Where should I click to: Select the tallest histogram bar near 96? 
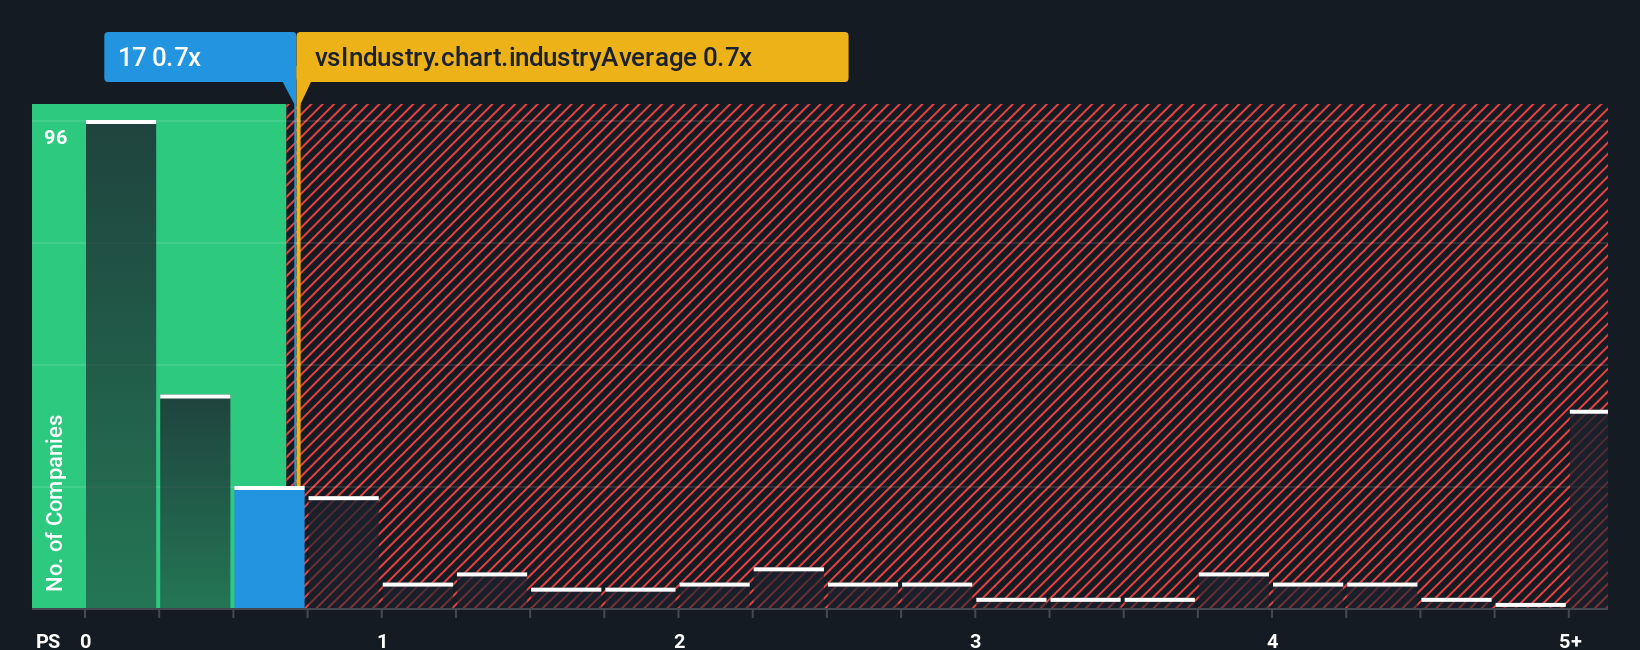point(121,364)
